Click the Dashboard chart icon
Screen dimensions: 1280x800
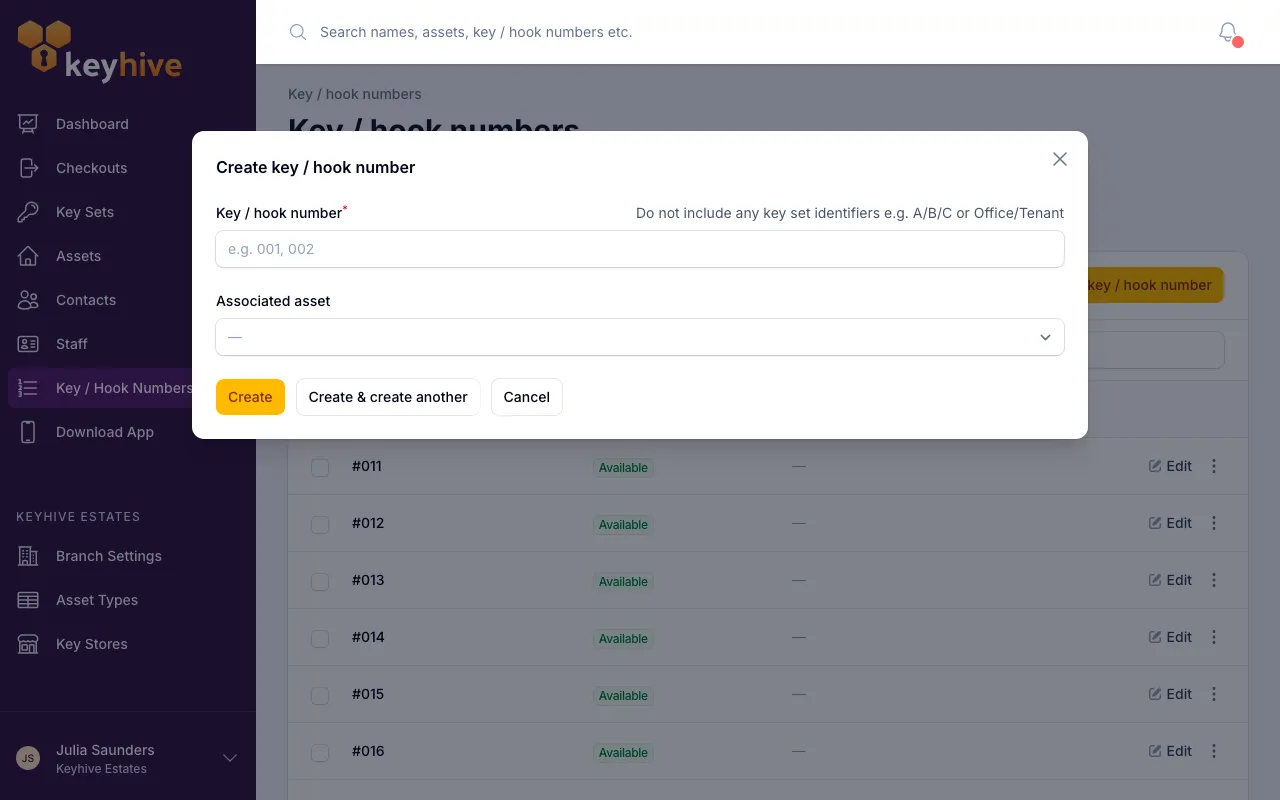(x=28, y=124)
